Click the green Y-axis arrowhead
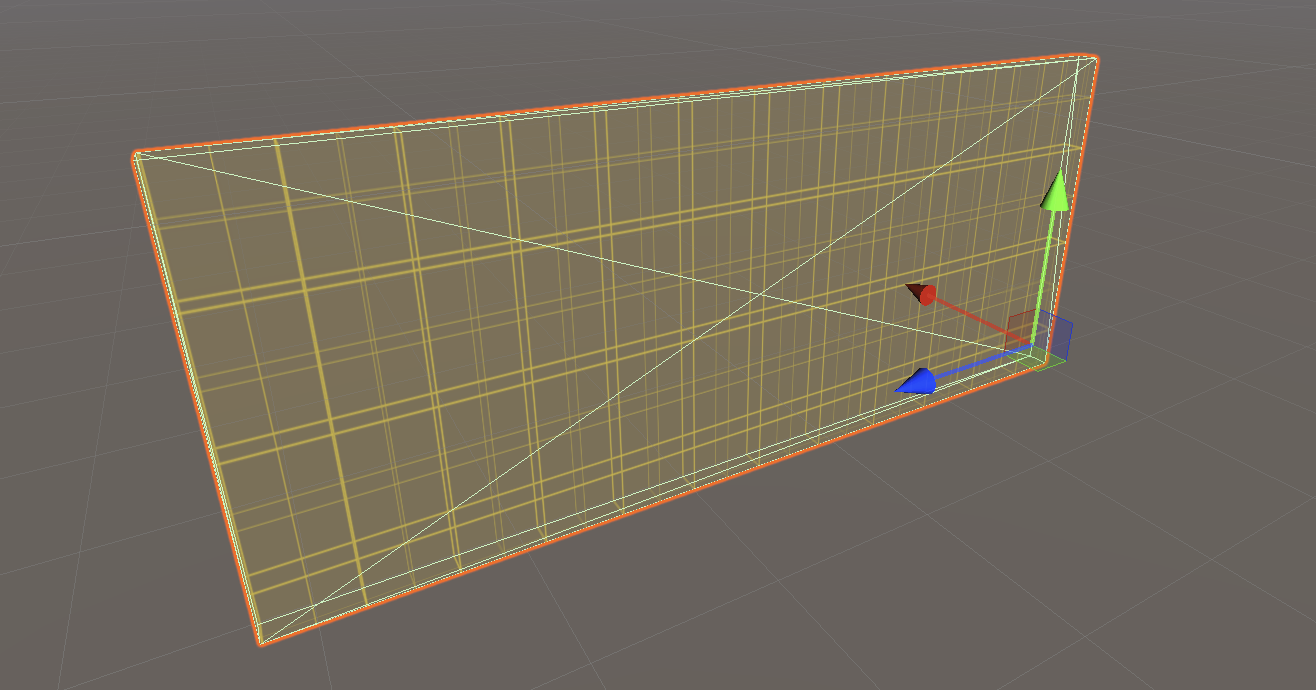 (1054, 192)
